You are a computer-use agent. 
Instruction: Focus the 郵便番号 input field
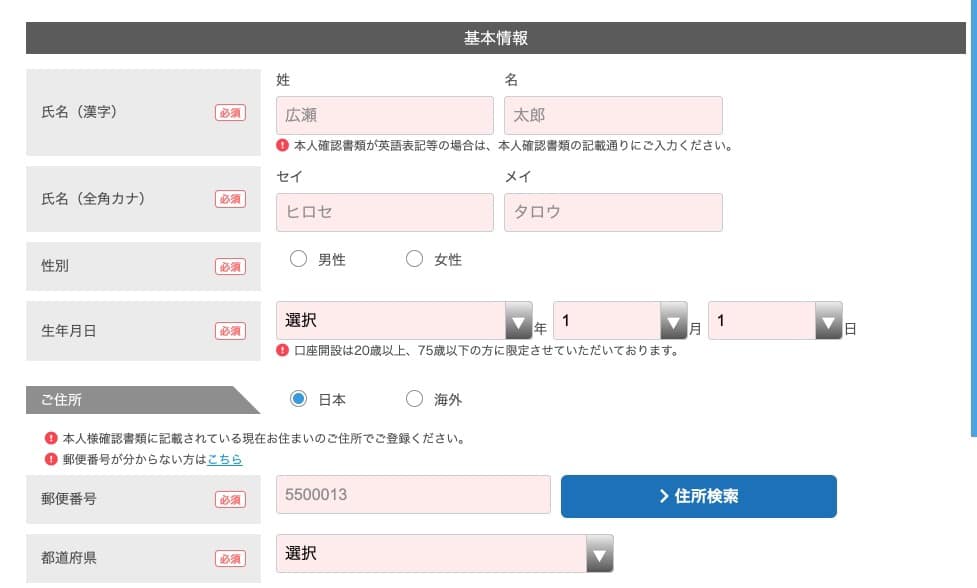[x=414, y=495]
